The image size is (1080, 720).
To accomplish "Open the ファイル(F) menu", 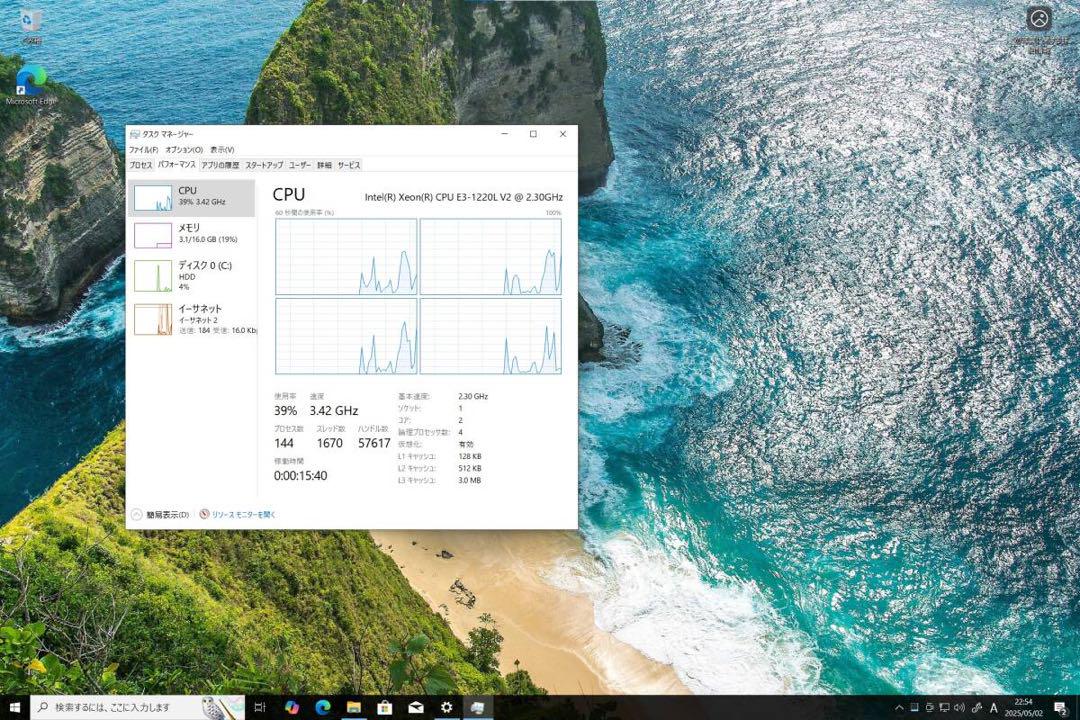I will [x=143, y=150].
